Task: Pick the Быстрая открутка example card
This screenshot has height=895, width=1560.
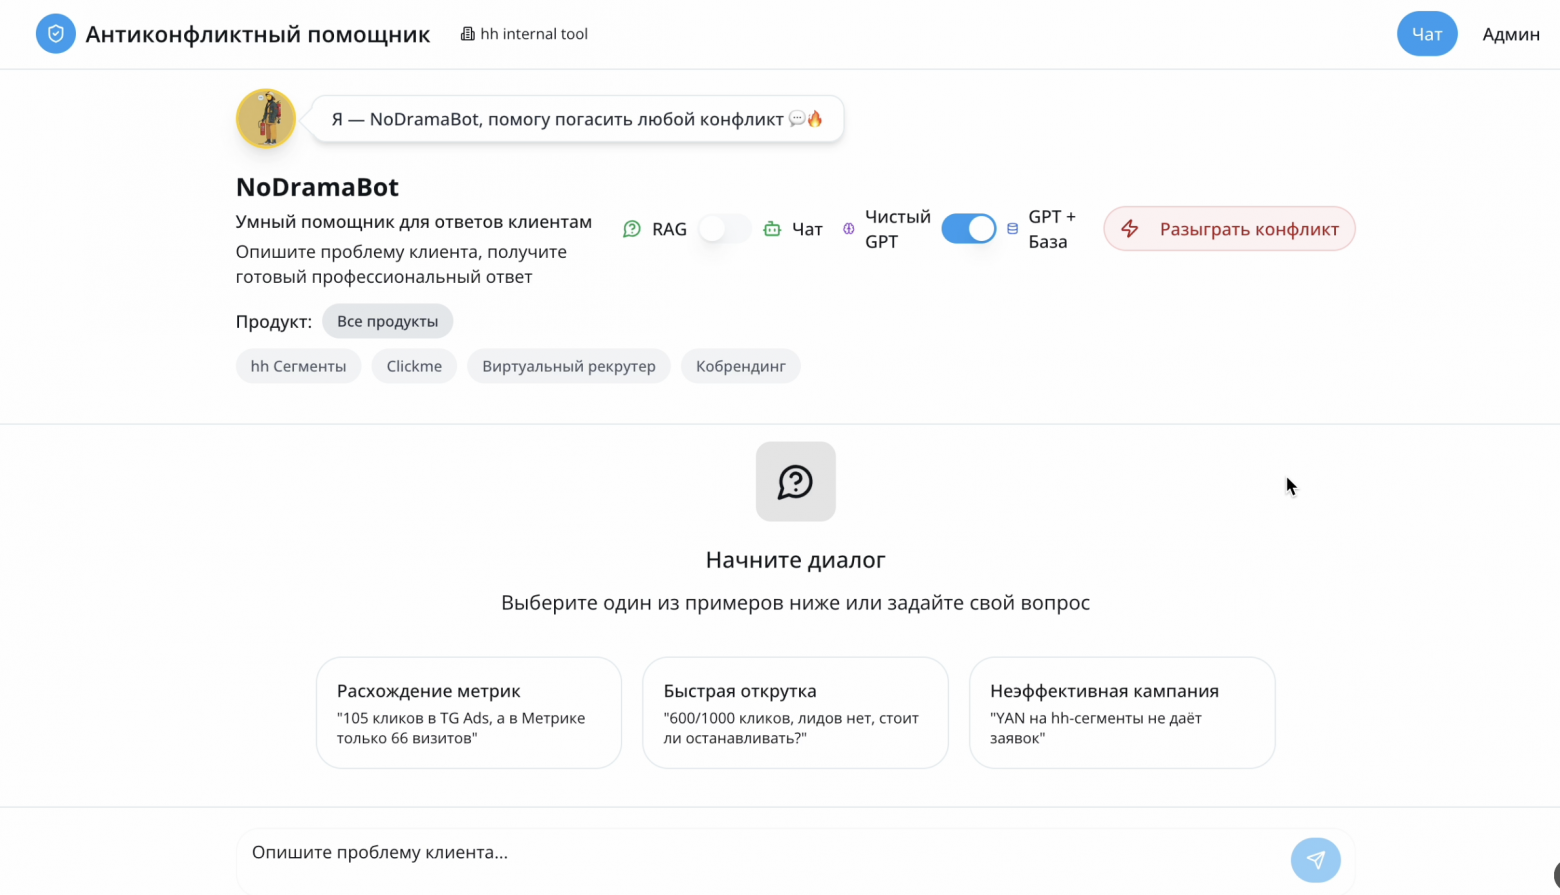Action: [795, 712]
